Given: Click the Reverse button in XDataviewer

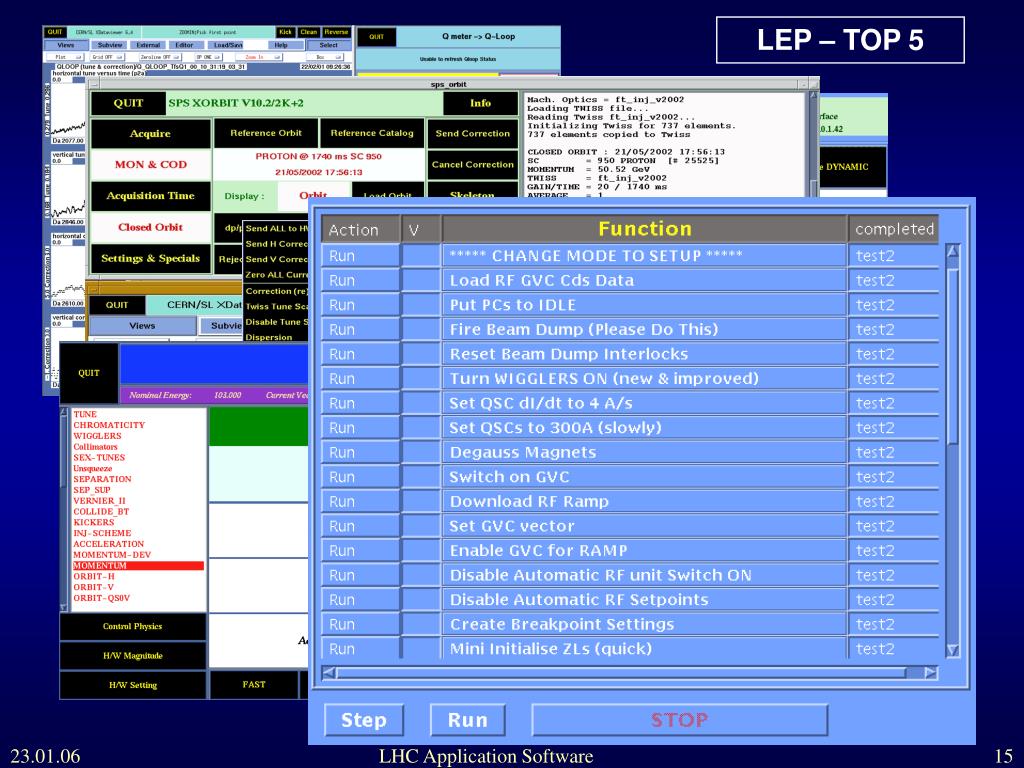Looking at the screenshot, I should point(336,32).
